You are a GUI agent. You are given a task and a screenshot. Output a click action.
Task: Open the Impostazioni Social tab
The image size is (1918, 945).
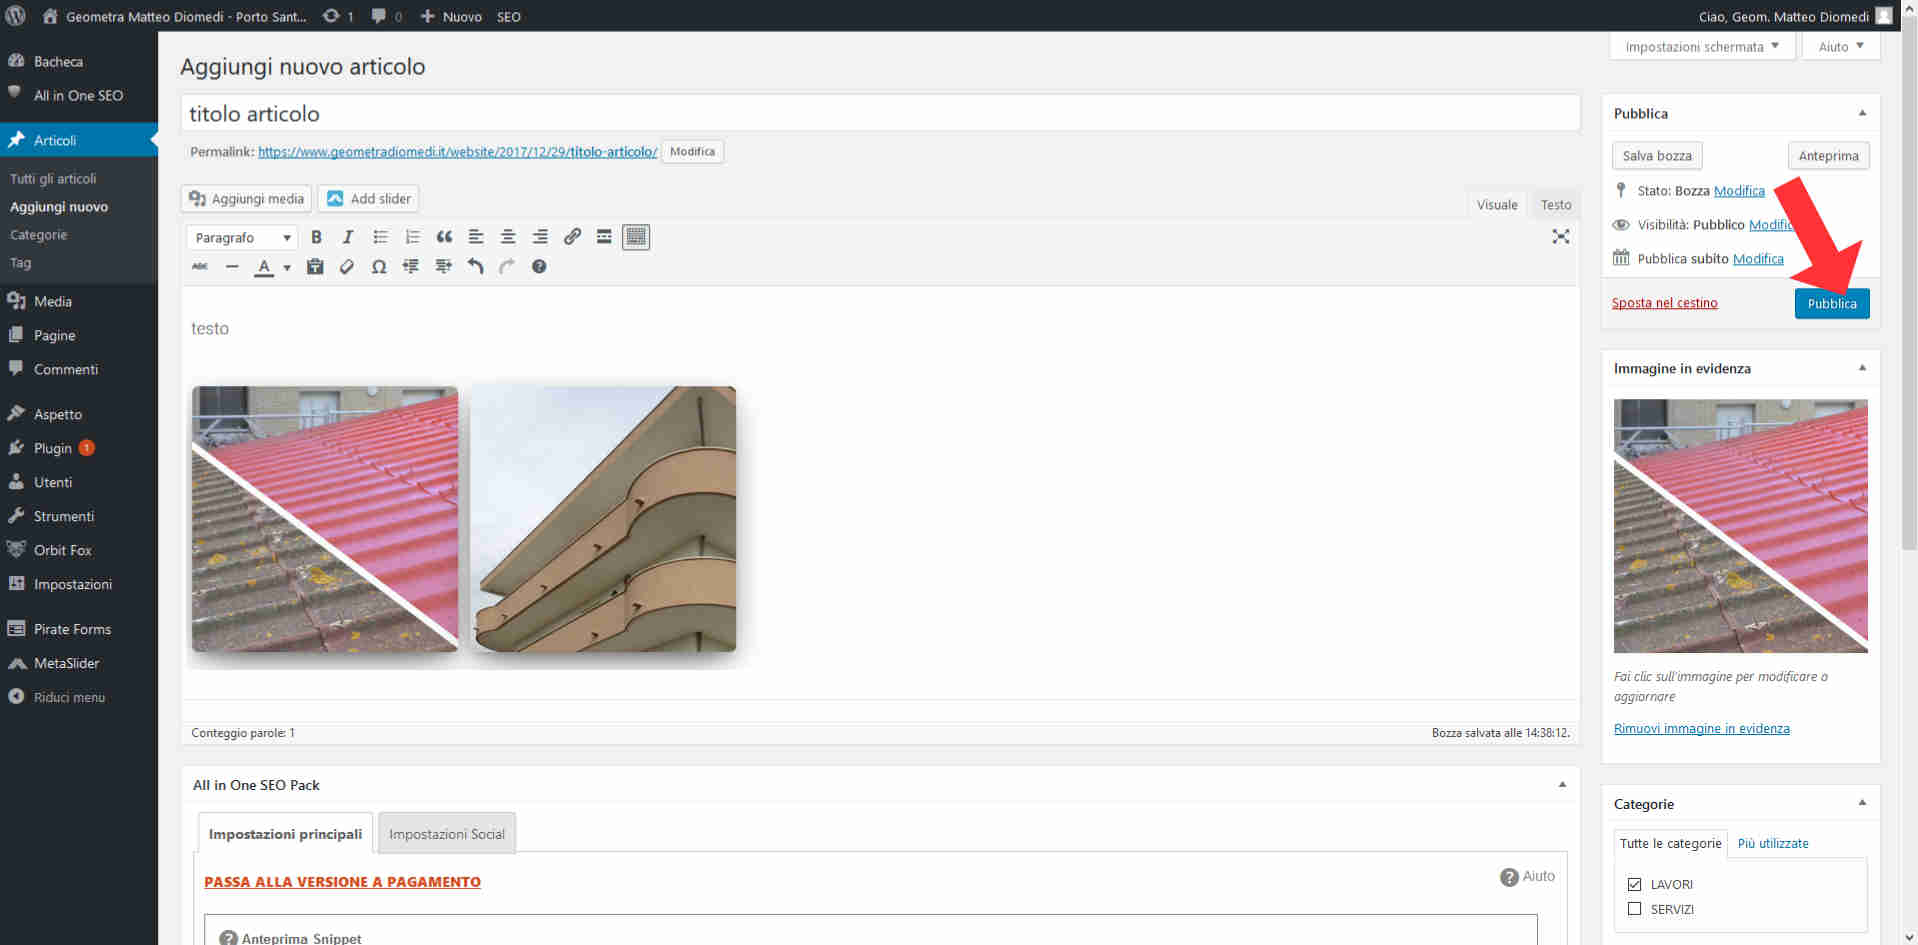[x=447, y=833]
